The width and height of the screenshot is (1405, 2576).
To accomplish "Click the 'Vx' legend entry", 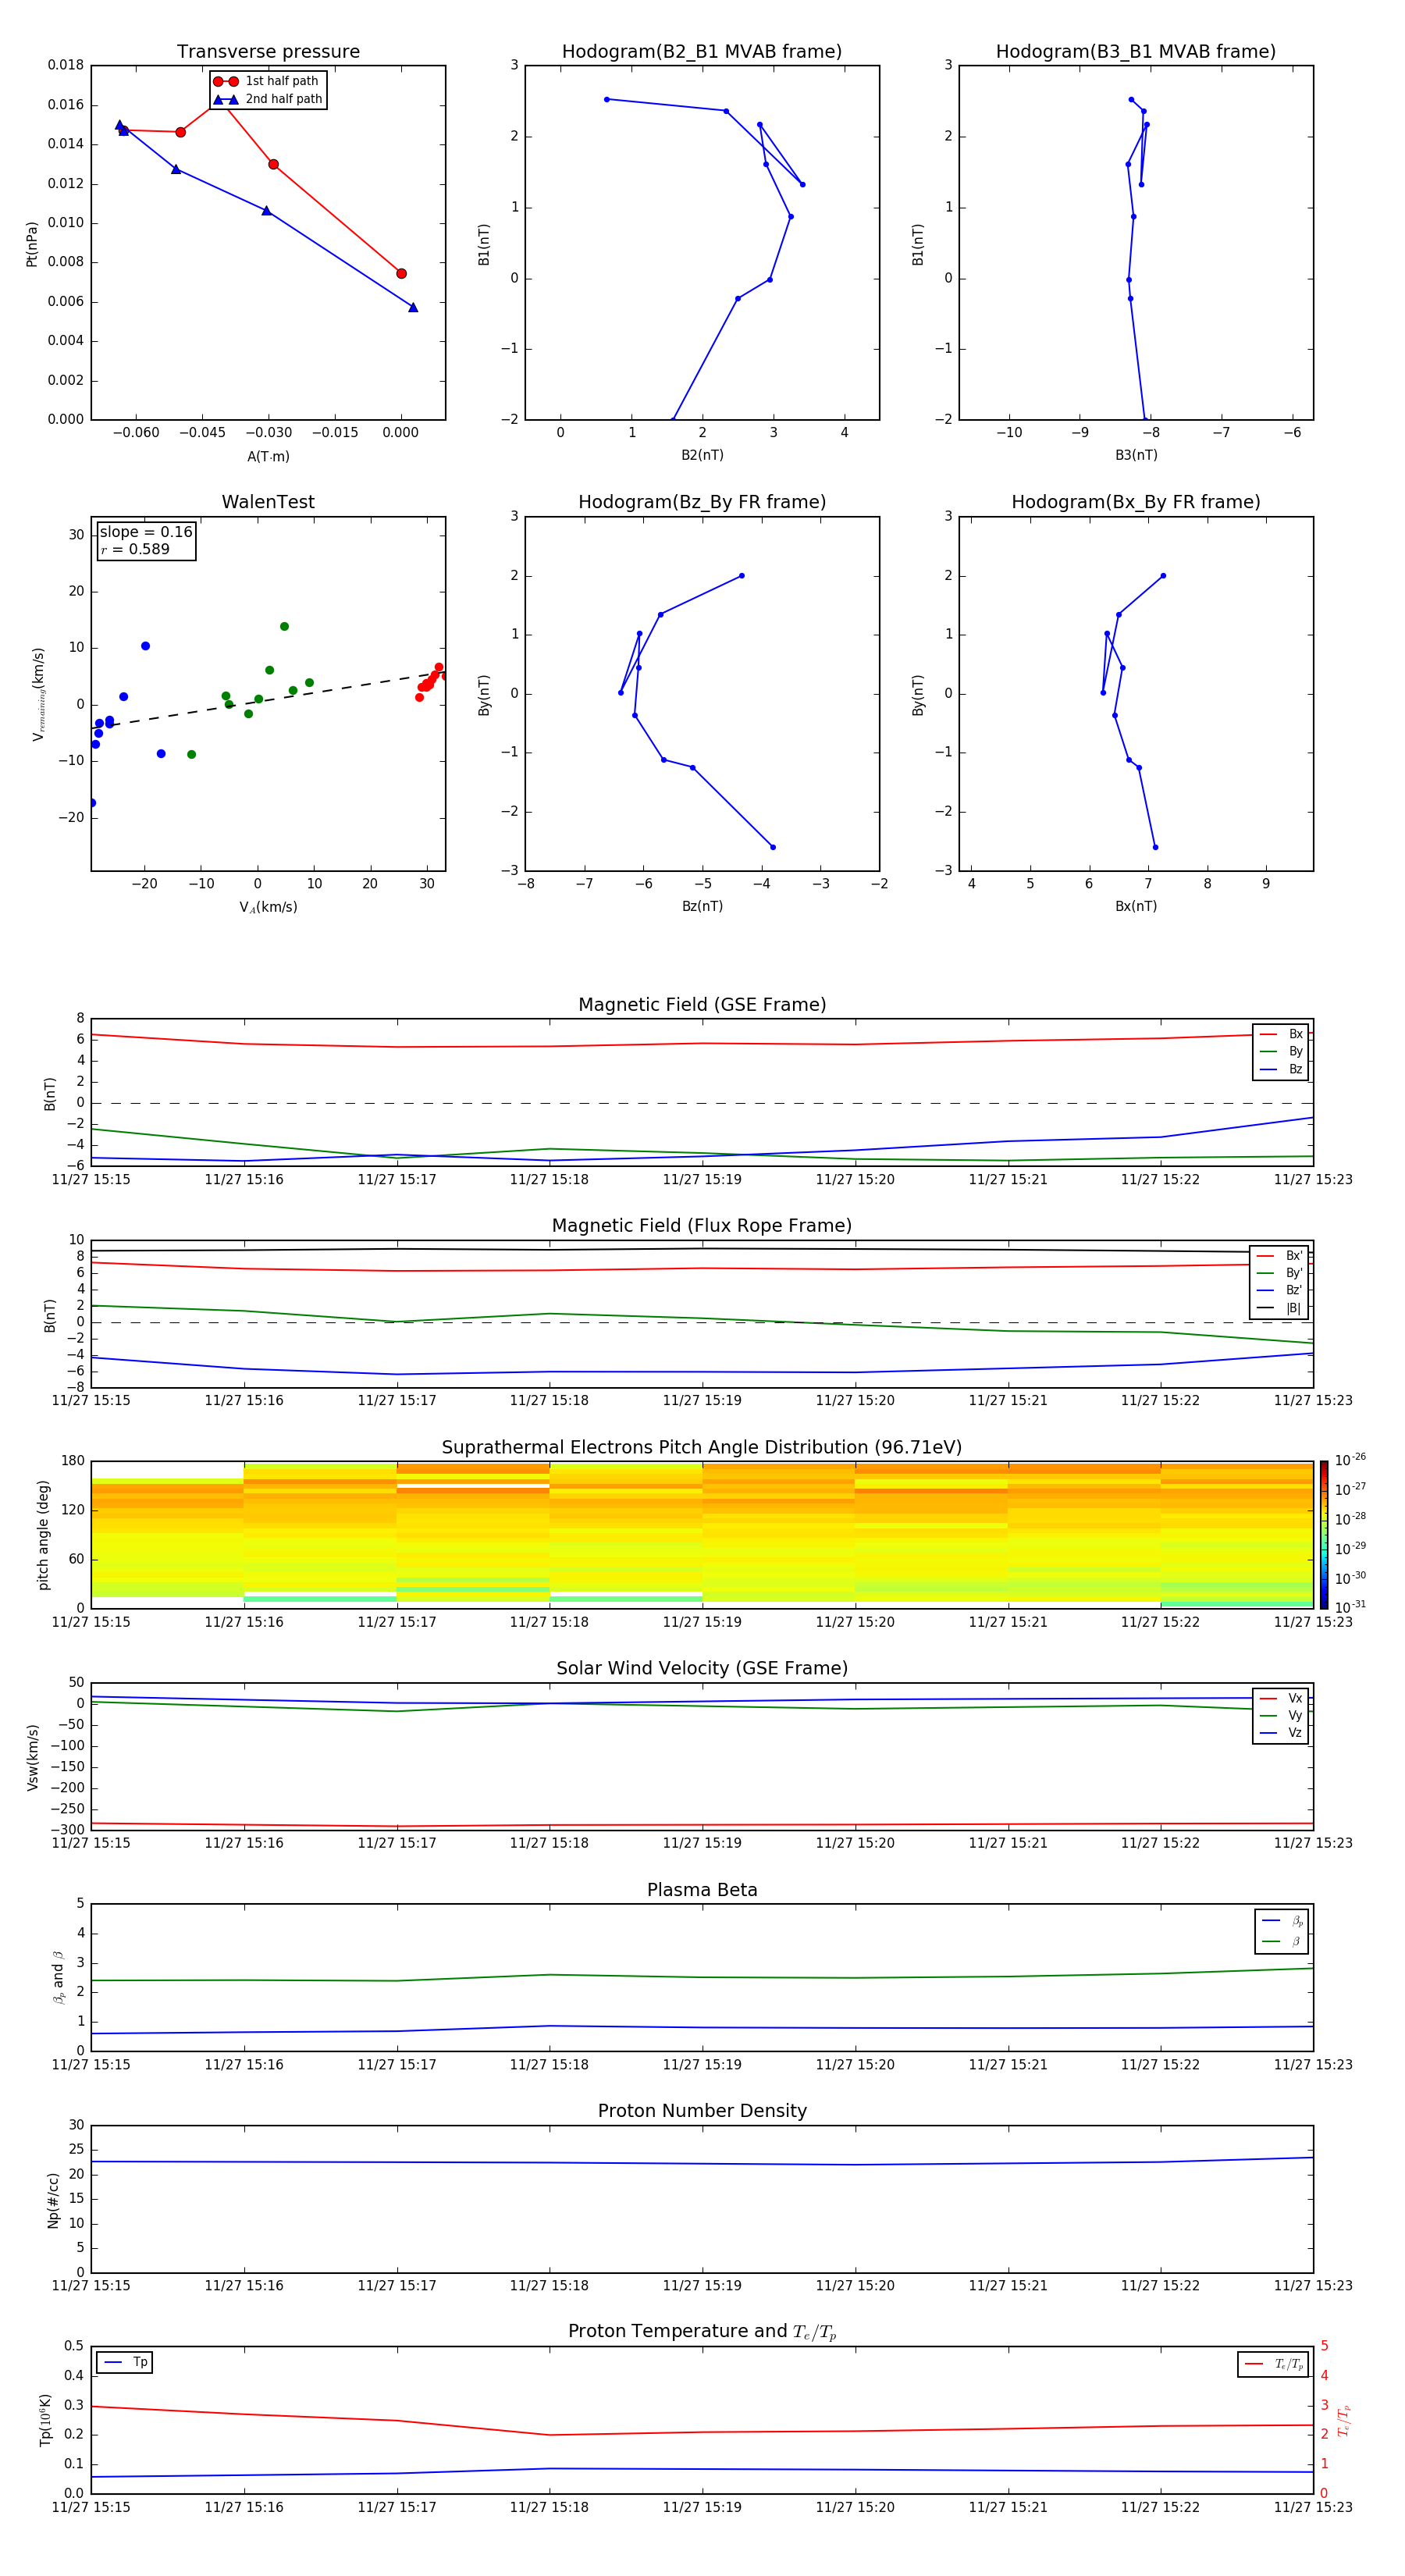I will (1281, 1698).
